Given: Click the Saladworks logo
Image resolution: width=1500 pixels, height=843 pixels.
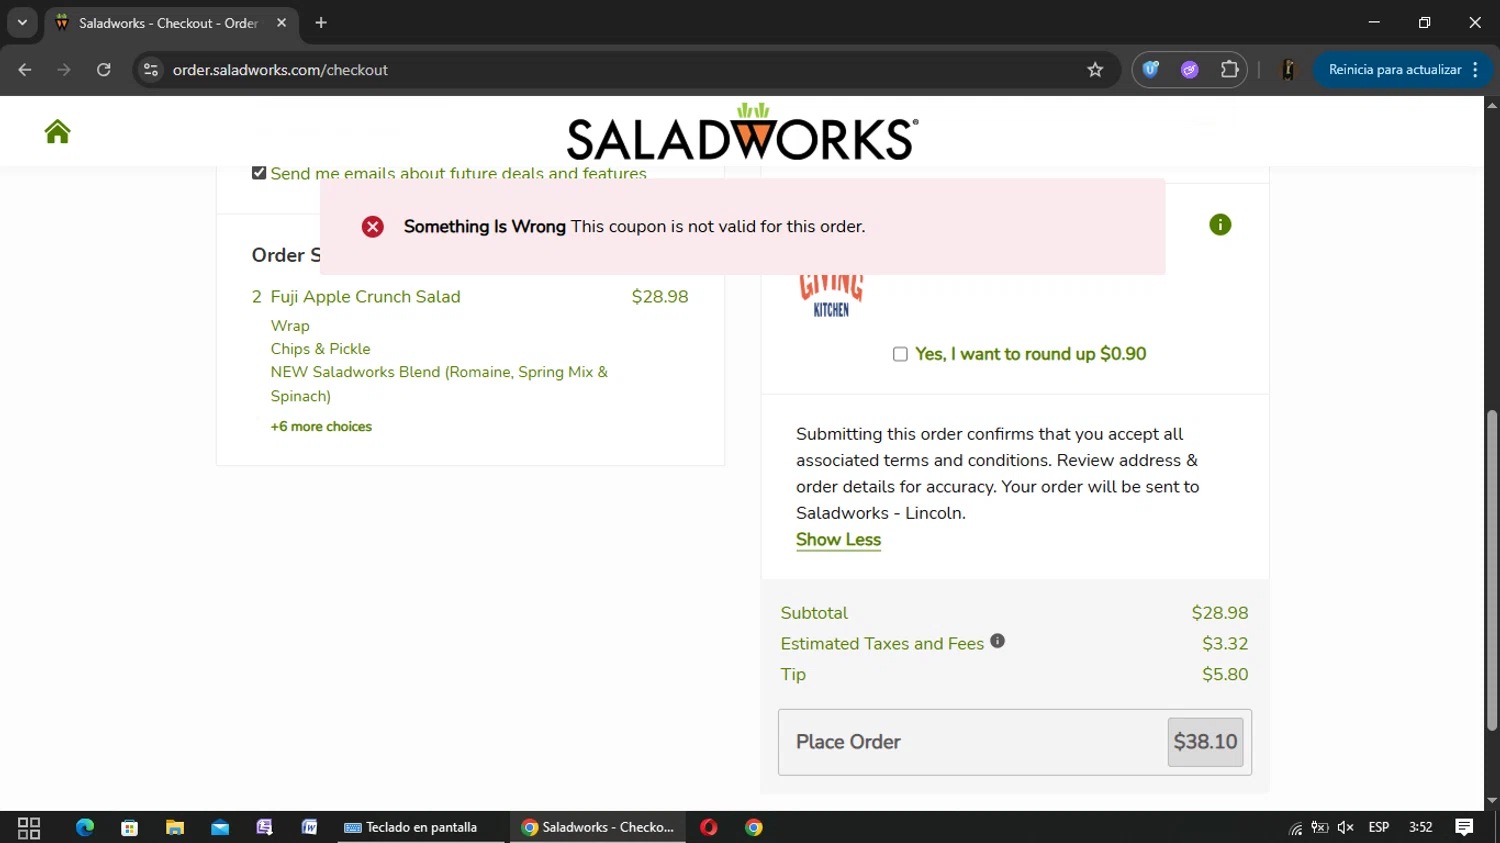Looking at the screenshot, I should pos(742,132).
